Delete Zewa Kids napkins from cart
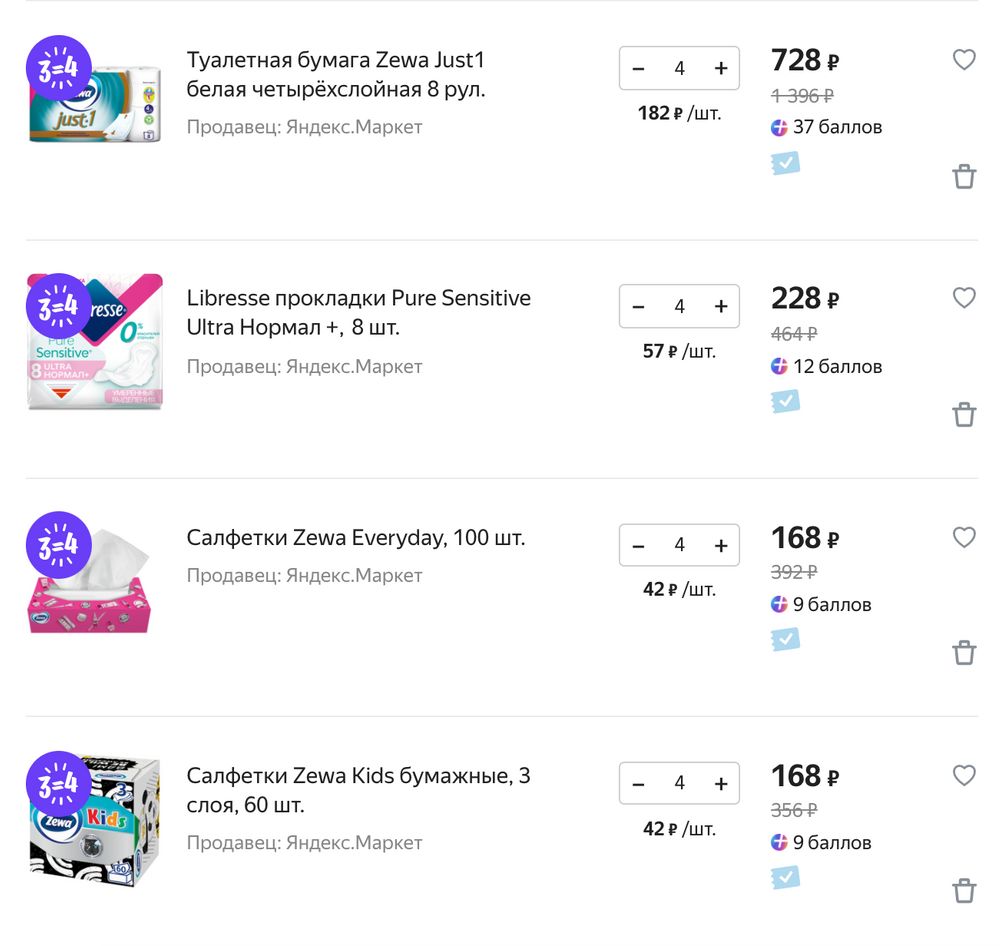The height and width of the screenshot is (946, 1000). (x=963, y=891)
